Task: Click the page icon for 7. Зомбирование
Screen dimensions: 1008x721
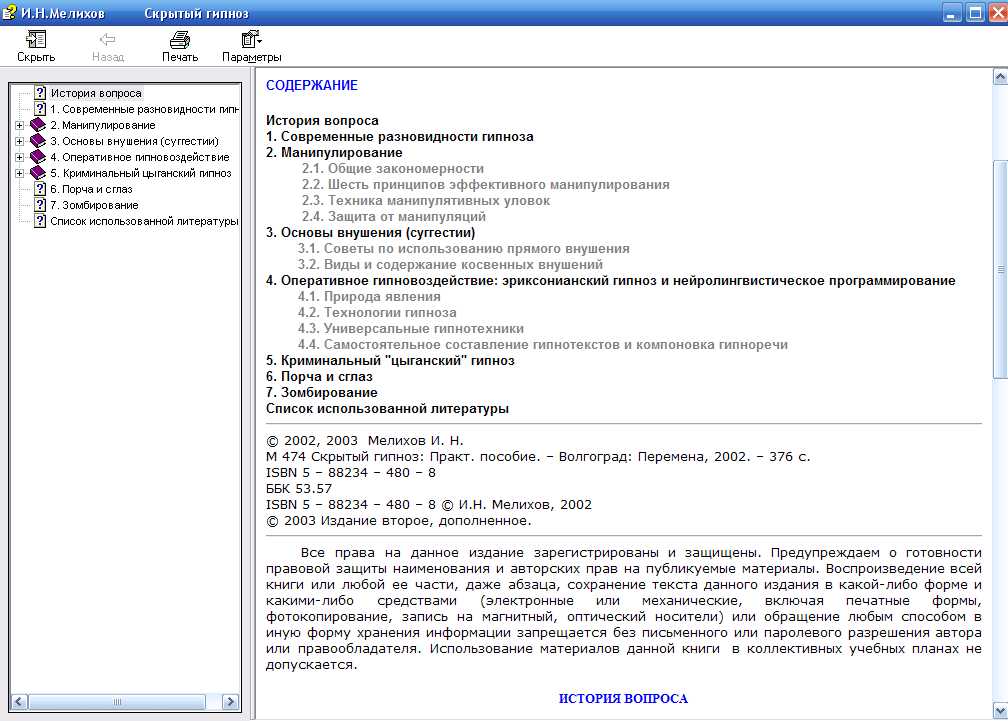Action: click(40, 205)
